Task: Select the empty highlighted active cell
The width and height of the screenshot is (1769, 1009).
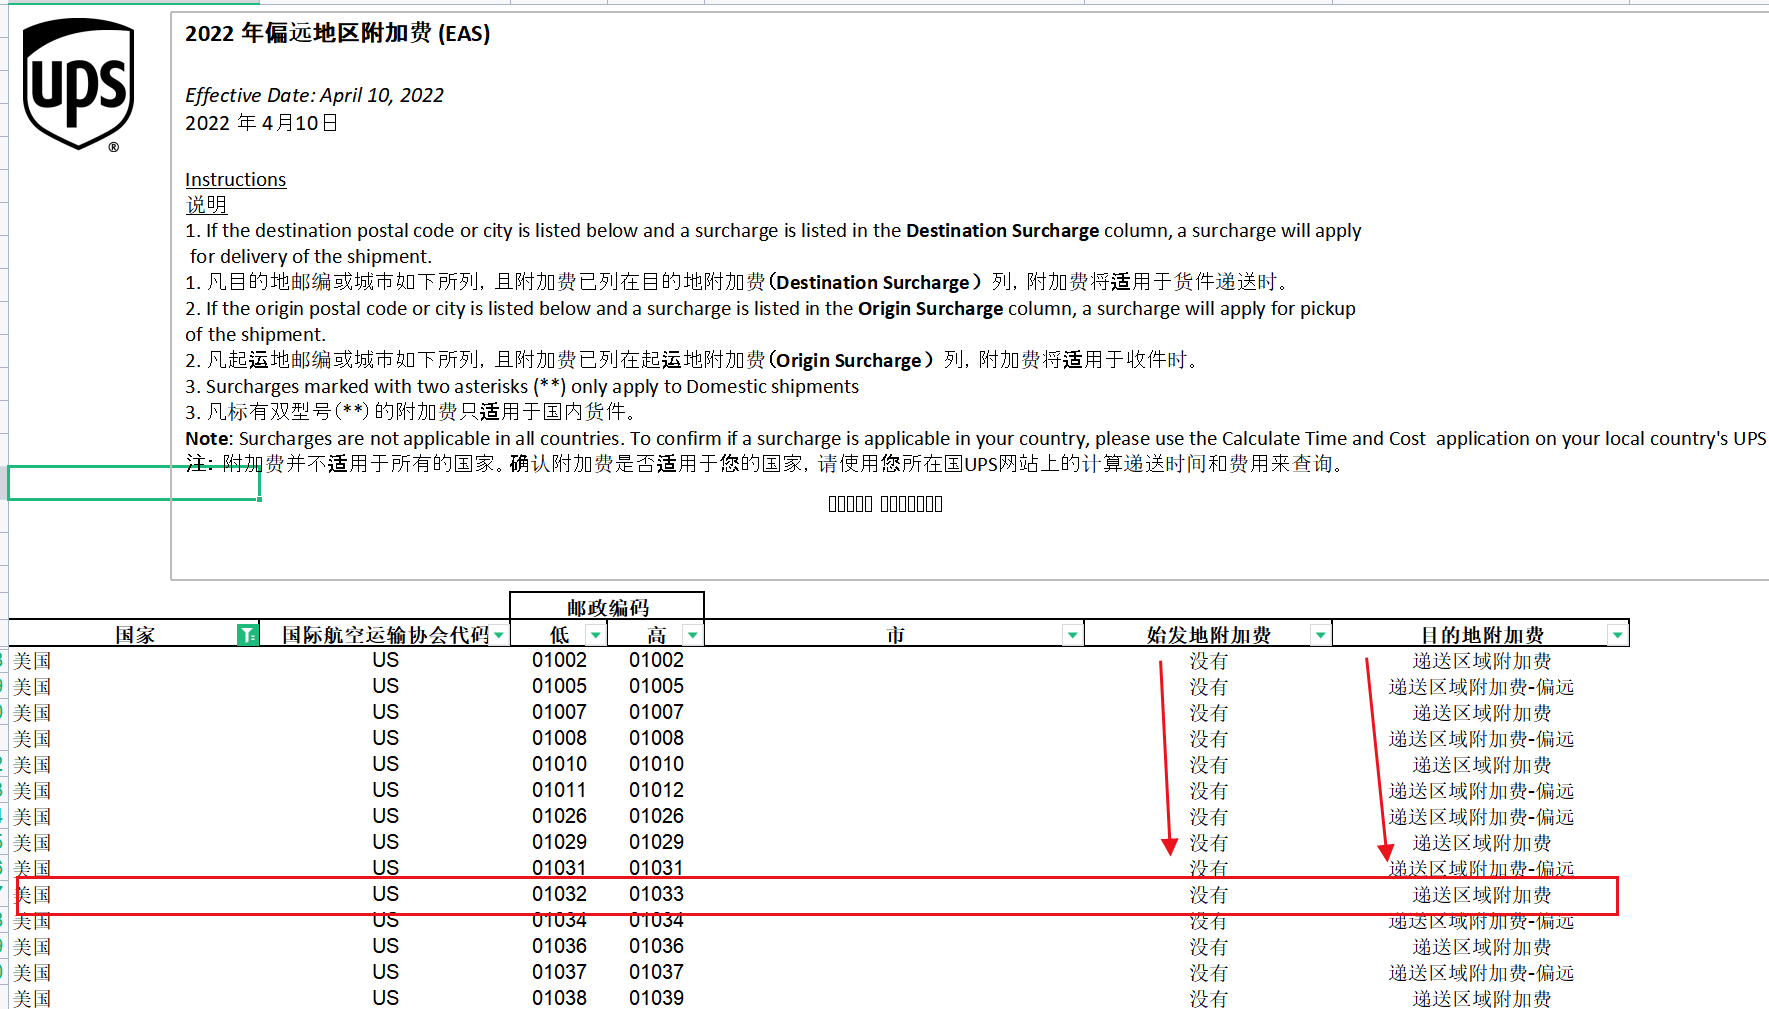Action: point(134,483)
